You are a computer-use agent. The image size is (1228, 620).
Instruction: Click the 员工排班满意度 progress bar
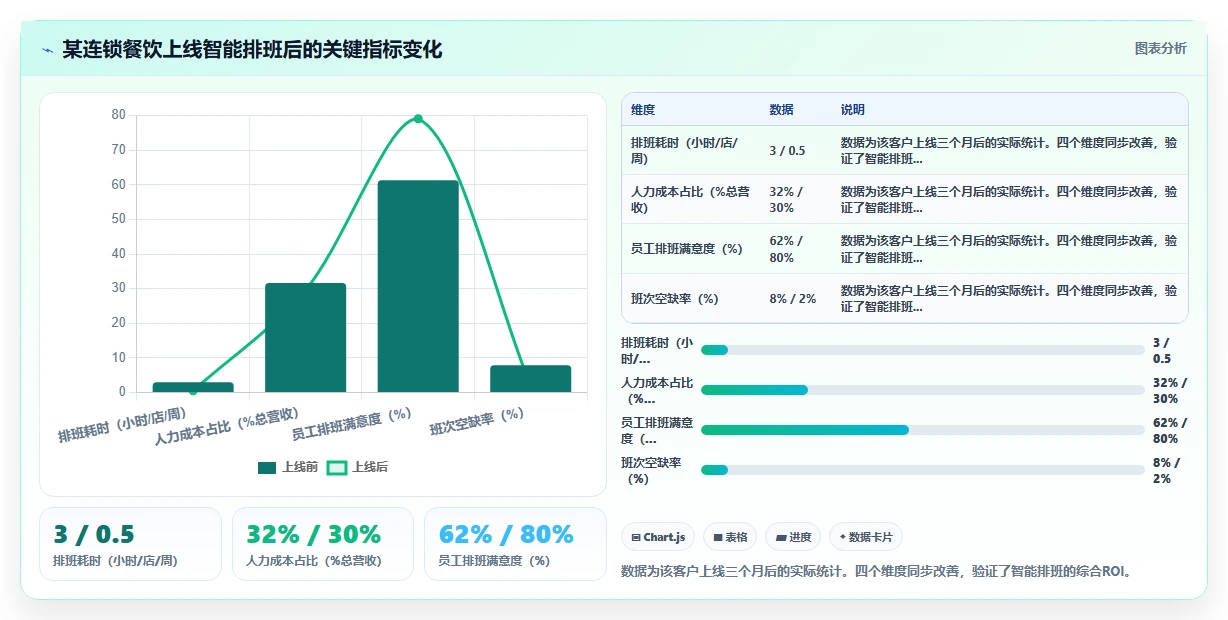click(922, 430)
